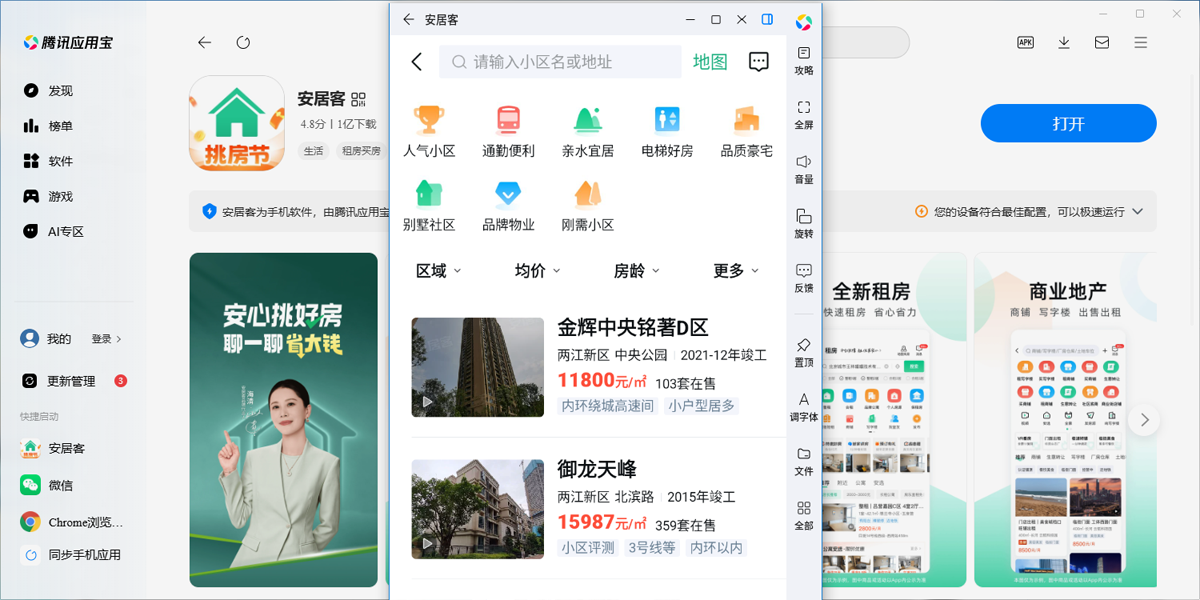Click the APK install icon
Viewport: 1200px width, 600px height.
[1025, 42]
